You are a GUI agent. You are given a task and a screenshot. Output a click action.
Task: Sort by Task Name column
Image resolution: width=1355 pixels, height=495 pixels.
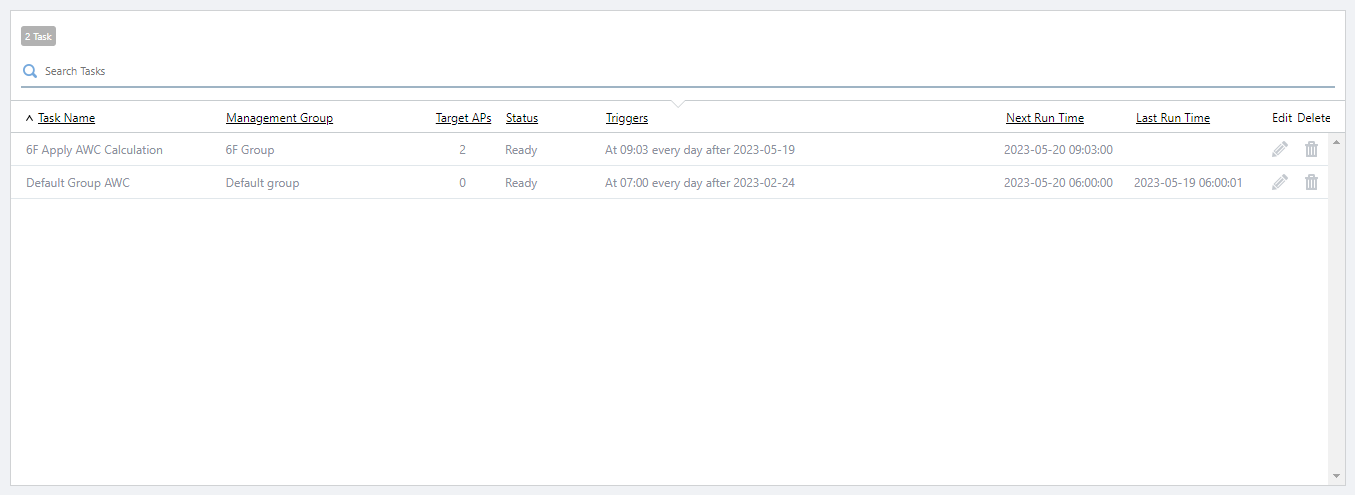pos(66,118)
